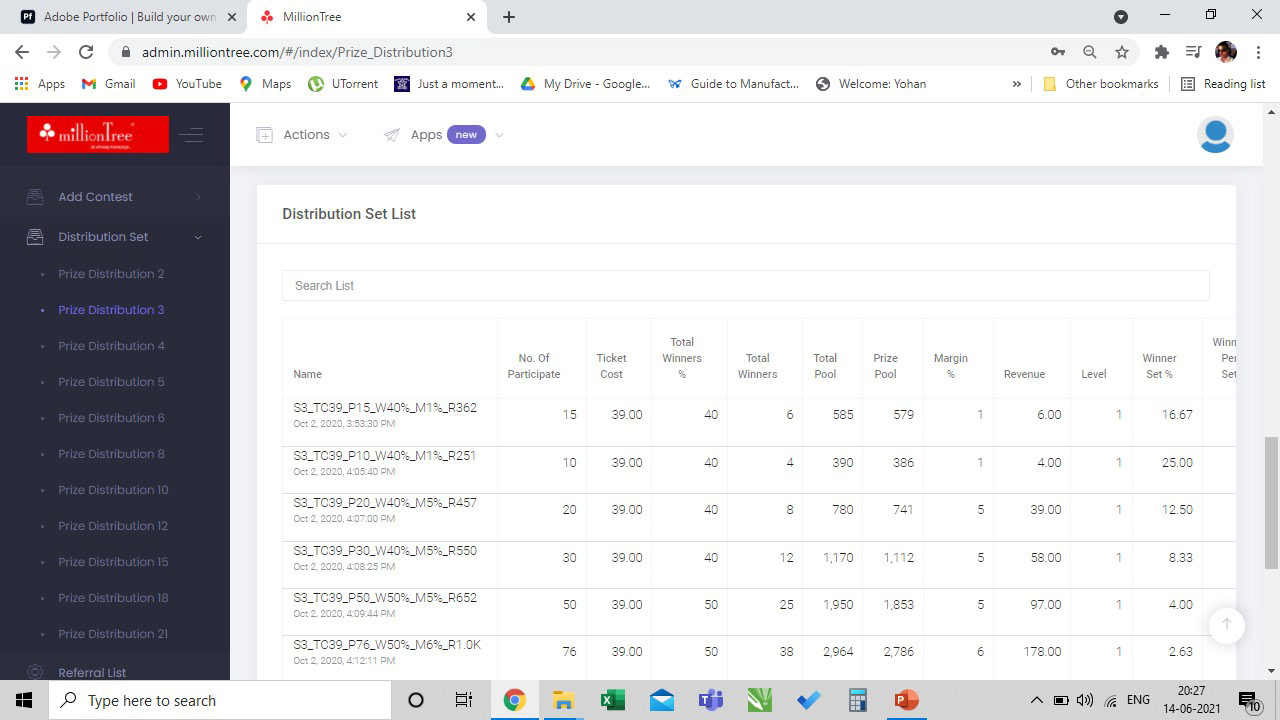Open Prize Distribution 2 in sidebar
The width and height of the screenshot is (1280, 720).
[x=111, y=274]
